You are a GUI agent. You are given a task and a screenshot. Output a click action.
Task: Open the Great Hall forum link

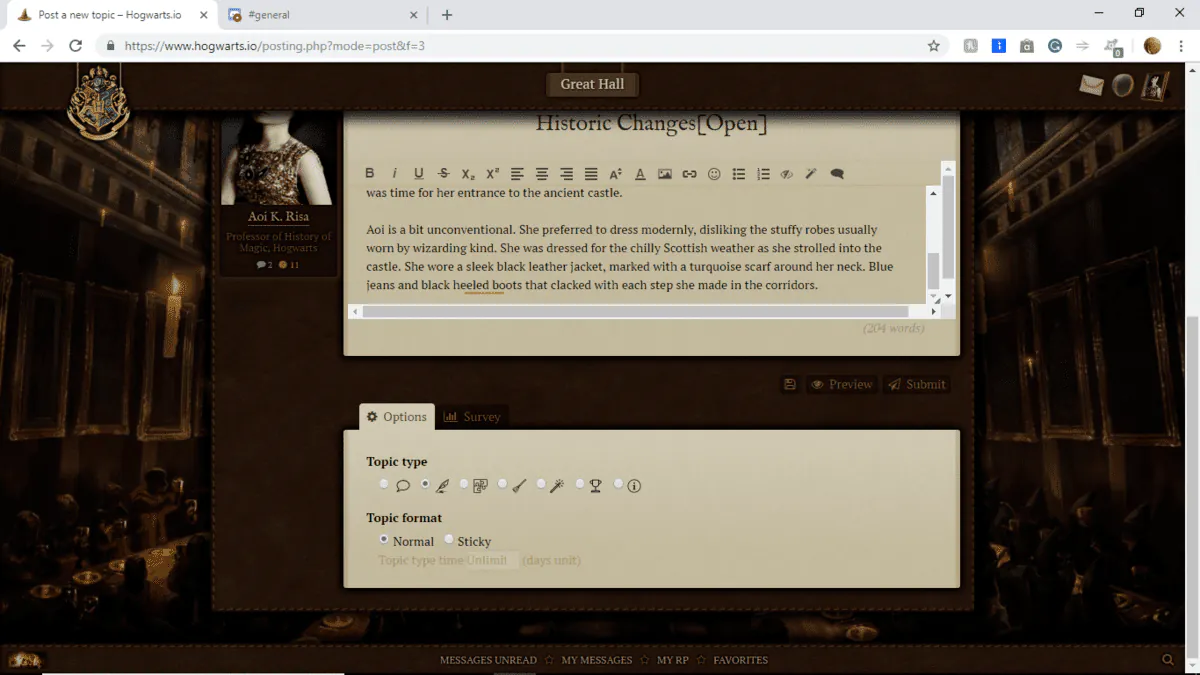[592, 84]
